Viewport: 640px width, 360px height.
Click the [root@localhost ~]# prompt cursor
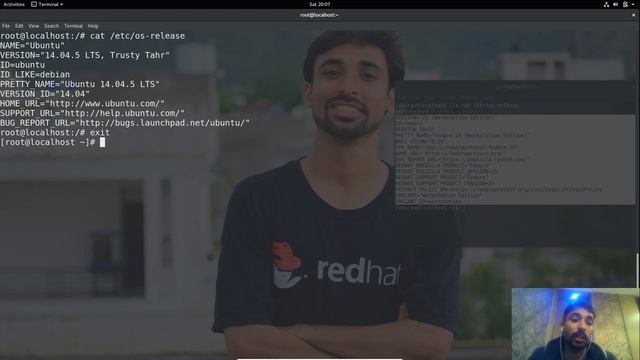102,142
